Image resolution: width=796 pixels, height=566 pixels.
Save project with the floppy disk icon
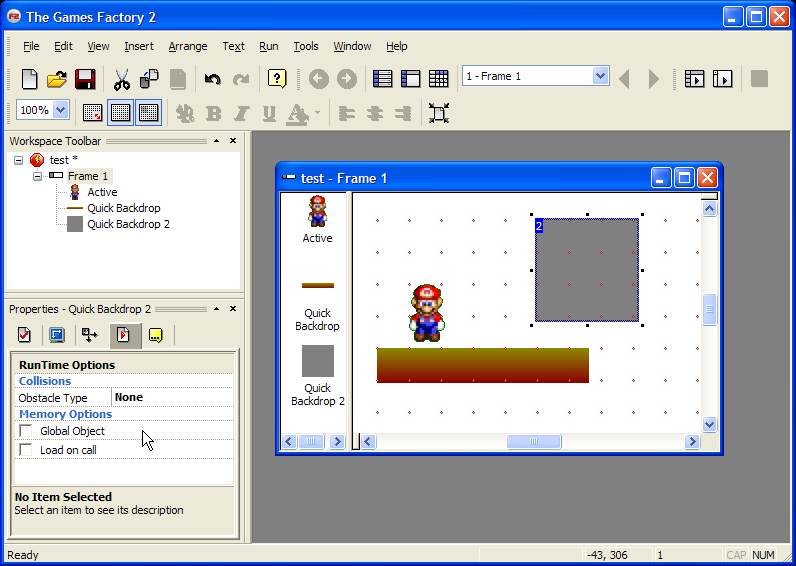(x=85, y=79)
